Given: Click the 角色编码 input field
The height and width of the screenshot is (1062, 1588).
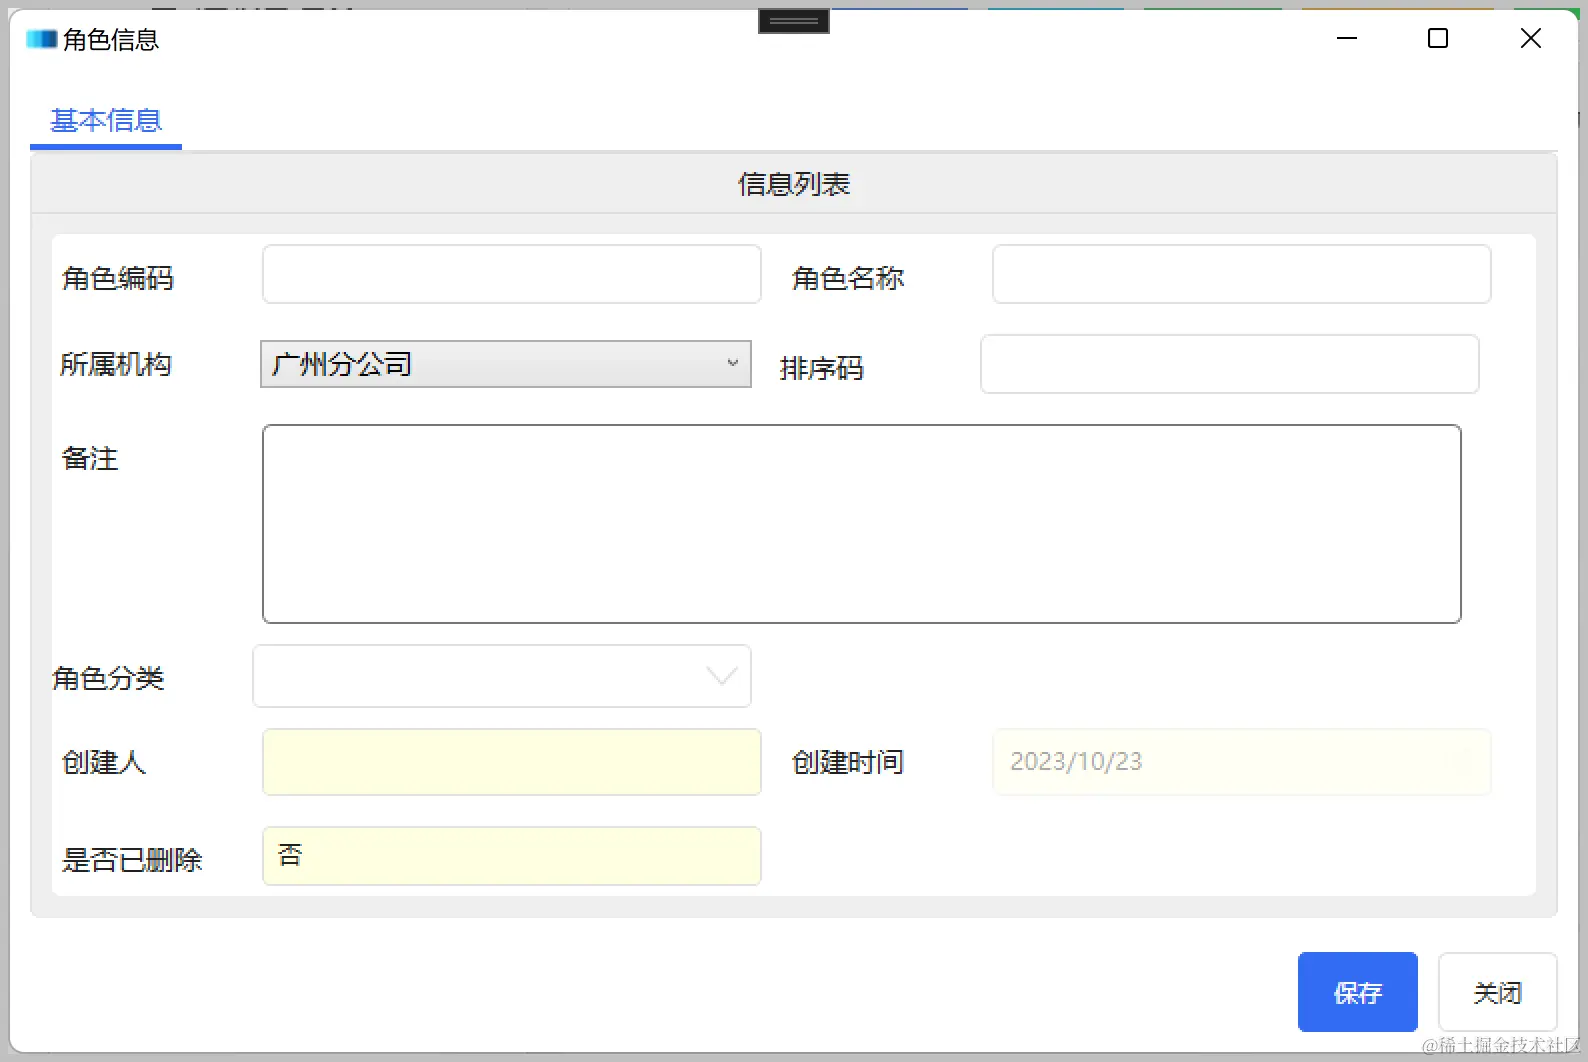Looking at the screenshot, I should (512, 274).
